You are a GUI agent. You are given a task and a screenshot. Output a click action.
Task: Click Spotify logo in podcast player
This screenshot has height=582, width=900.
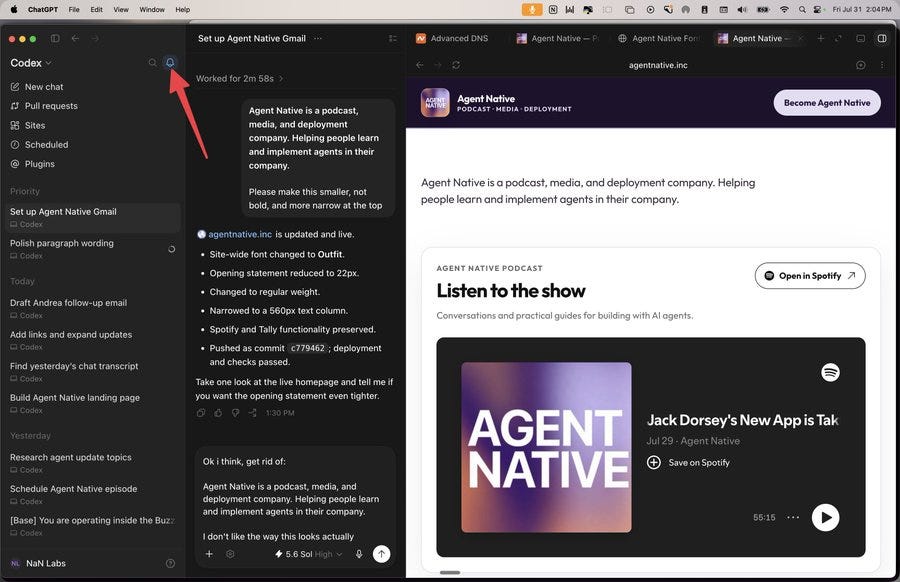[x=830, y=373]
